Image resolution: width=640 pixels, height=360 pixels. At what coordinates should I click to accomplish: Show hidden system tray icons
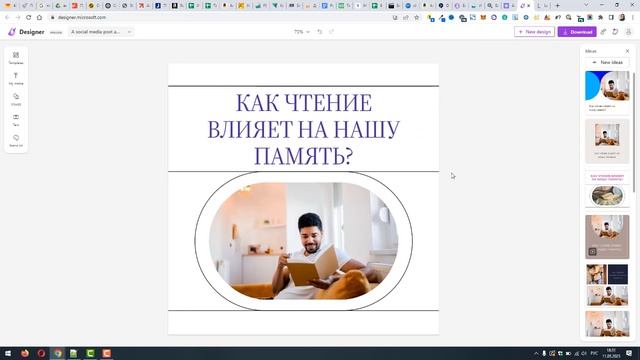[x=536, y=353]
